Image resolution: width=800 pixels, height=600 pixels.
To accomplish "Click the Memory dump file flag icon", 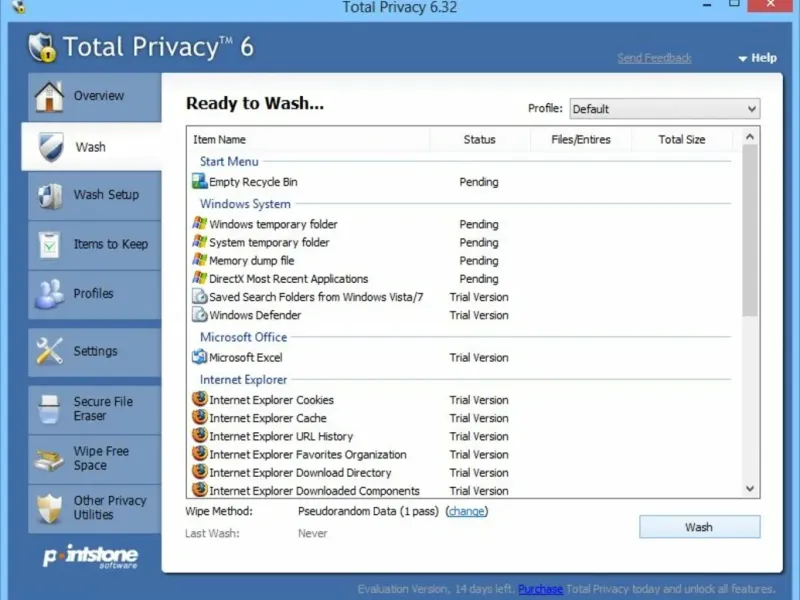I will pos(199,260).
